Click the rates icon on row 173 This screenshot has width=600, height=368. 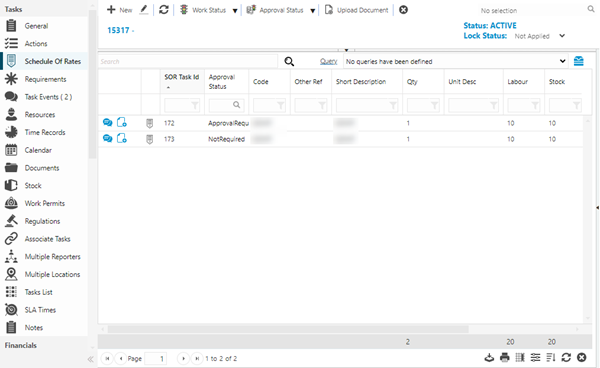[x=150, y=139]
